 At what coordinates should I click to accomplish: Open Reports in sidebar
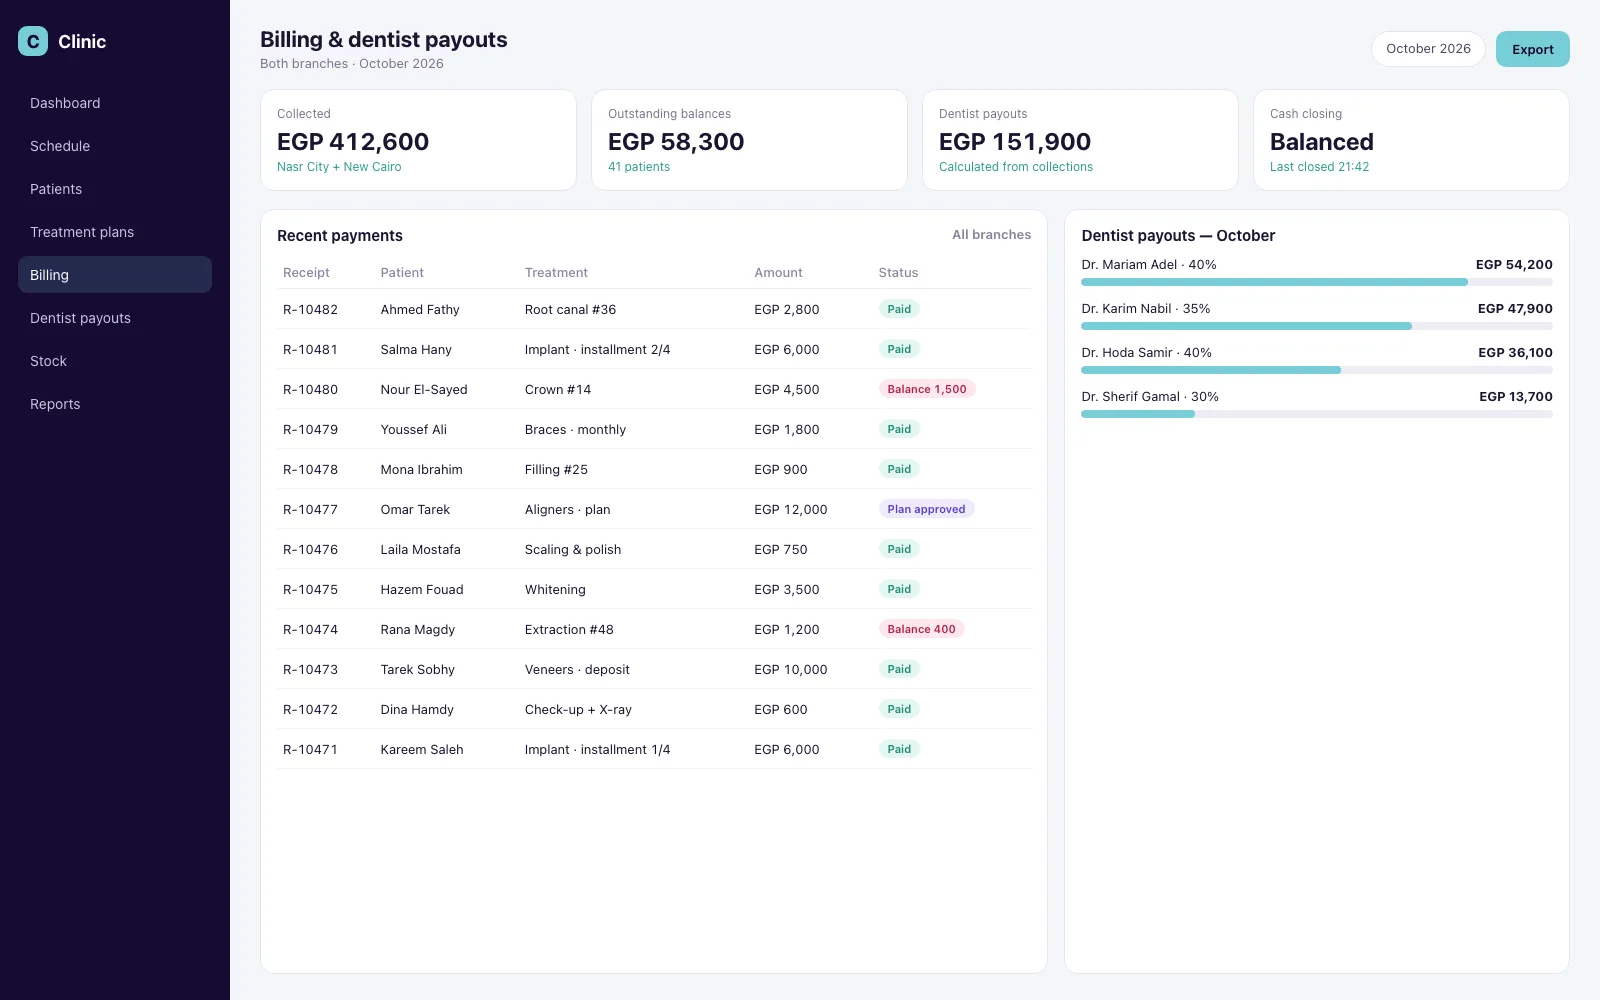pyautogui.click(x=115, y=404)
